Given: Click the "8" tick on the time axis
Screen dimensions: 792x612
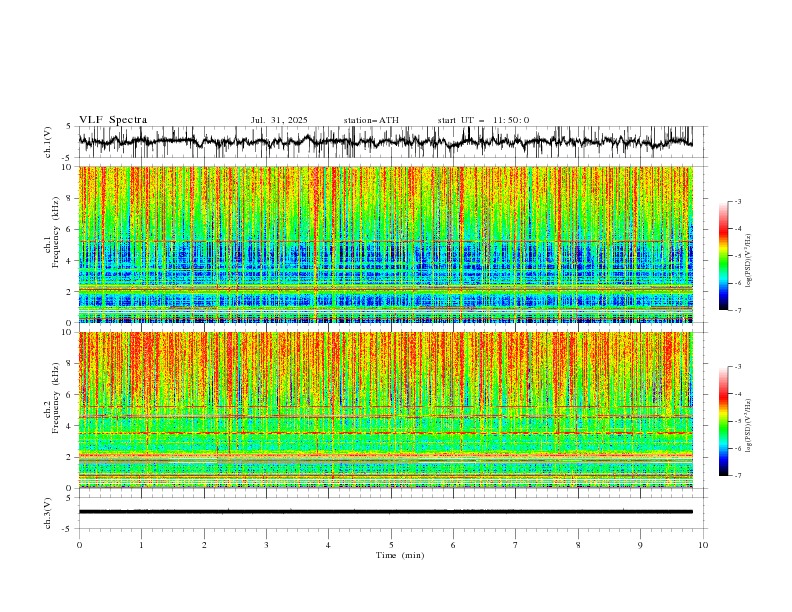Looking at the screenshot, I should tap(578, 545).
